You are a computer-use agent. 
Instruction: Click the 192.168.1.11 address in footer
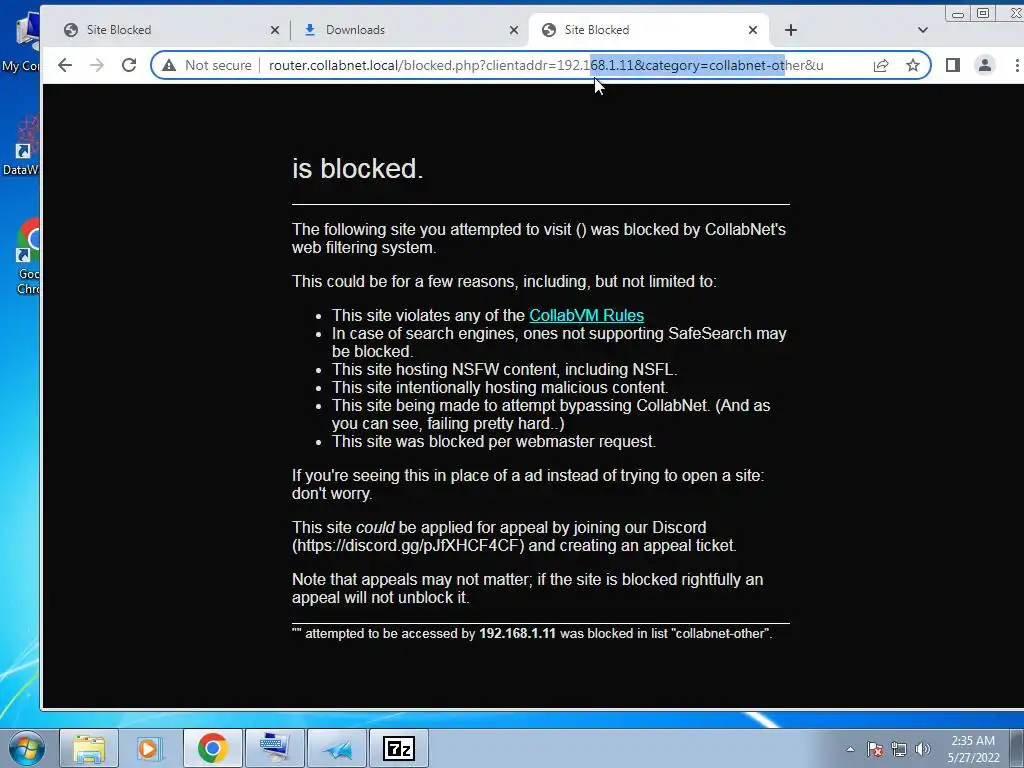(x=517, y=633)
